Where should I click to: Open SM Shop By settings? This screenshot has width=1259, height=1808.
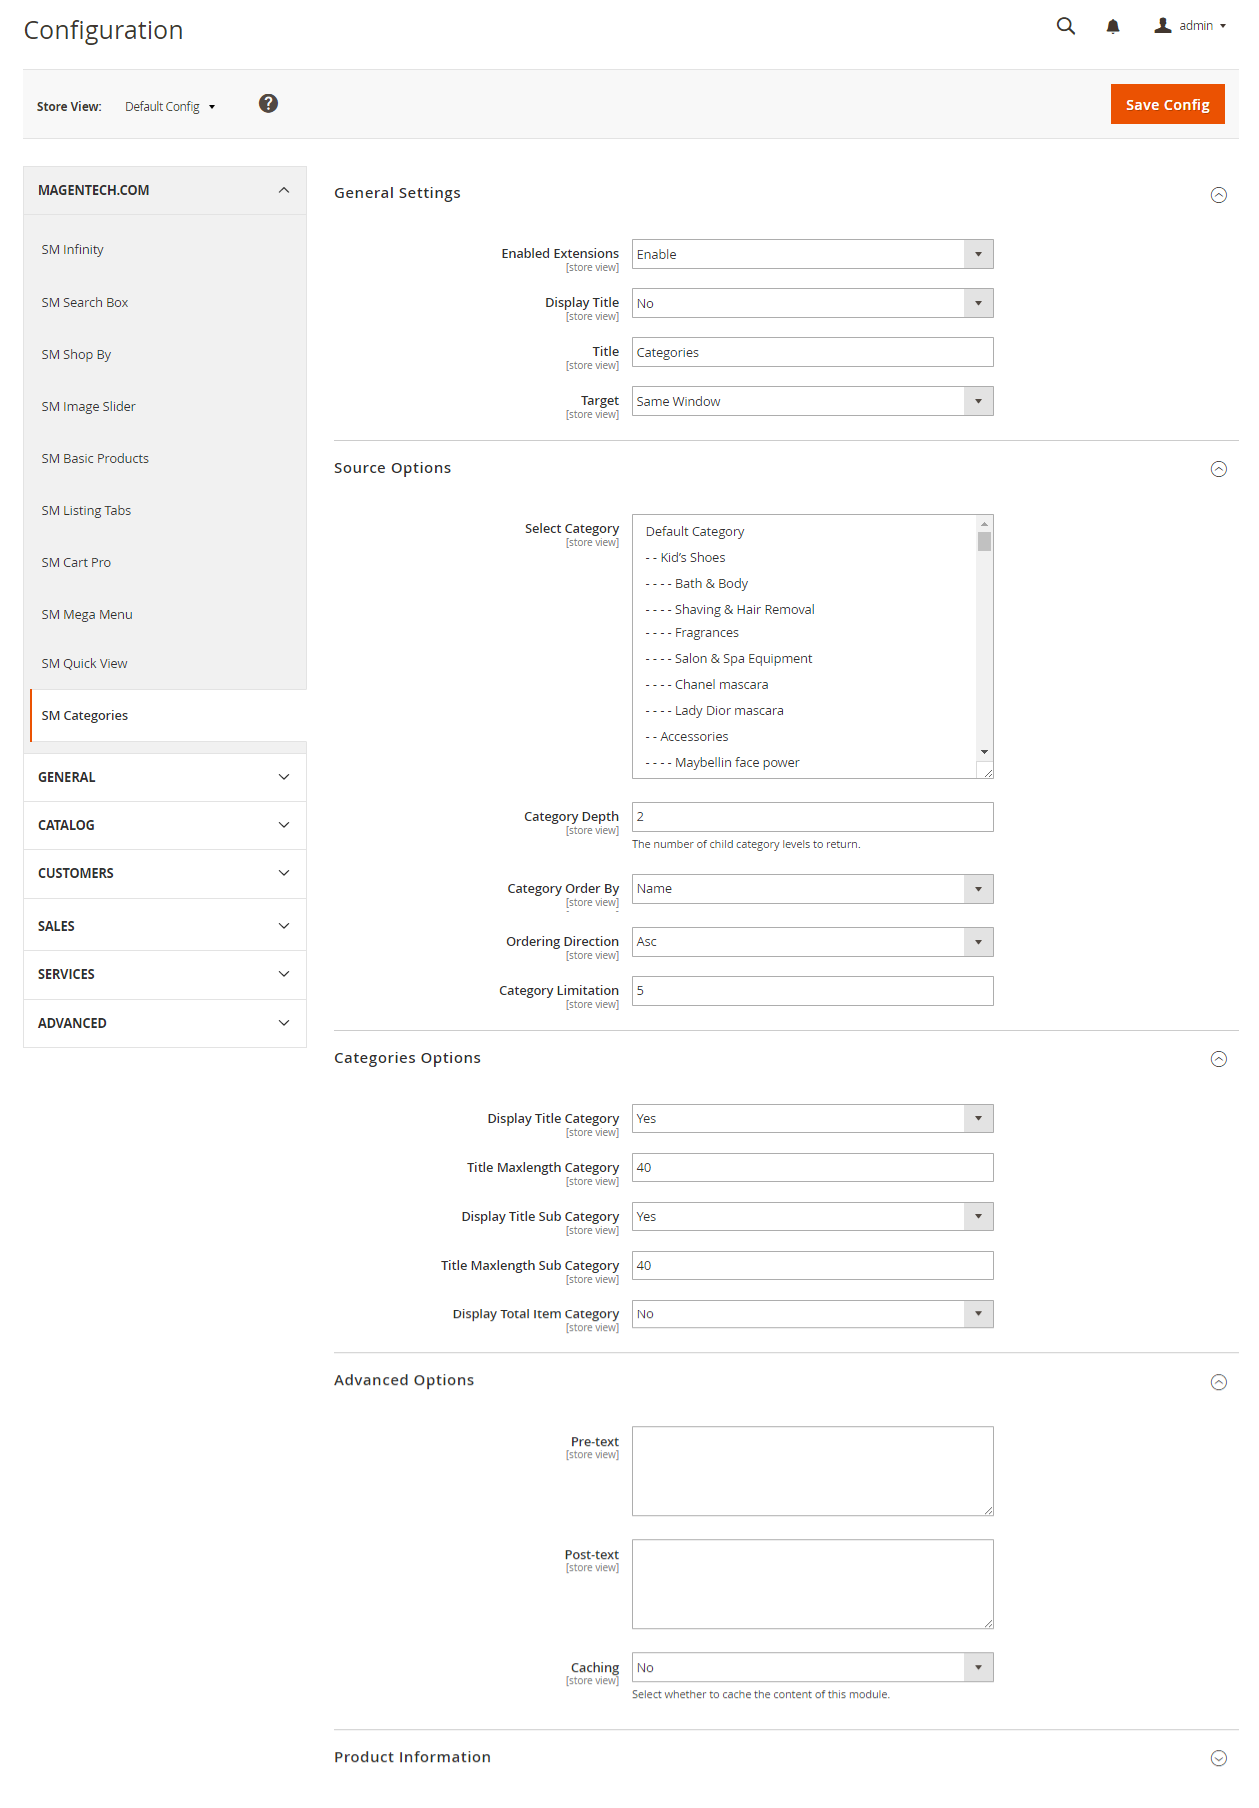point(76,355)
